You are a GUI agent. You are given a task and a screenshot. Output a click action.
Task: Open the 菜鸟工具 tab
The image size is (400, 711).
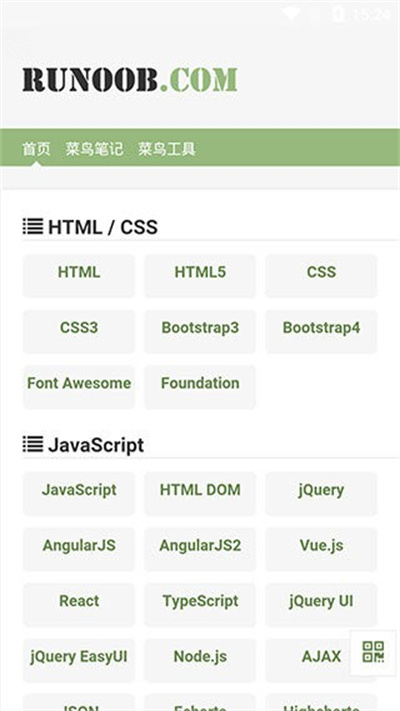click(167, 149)
